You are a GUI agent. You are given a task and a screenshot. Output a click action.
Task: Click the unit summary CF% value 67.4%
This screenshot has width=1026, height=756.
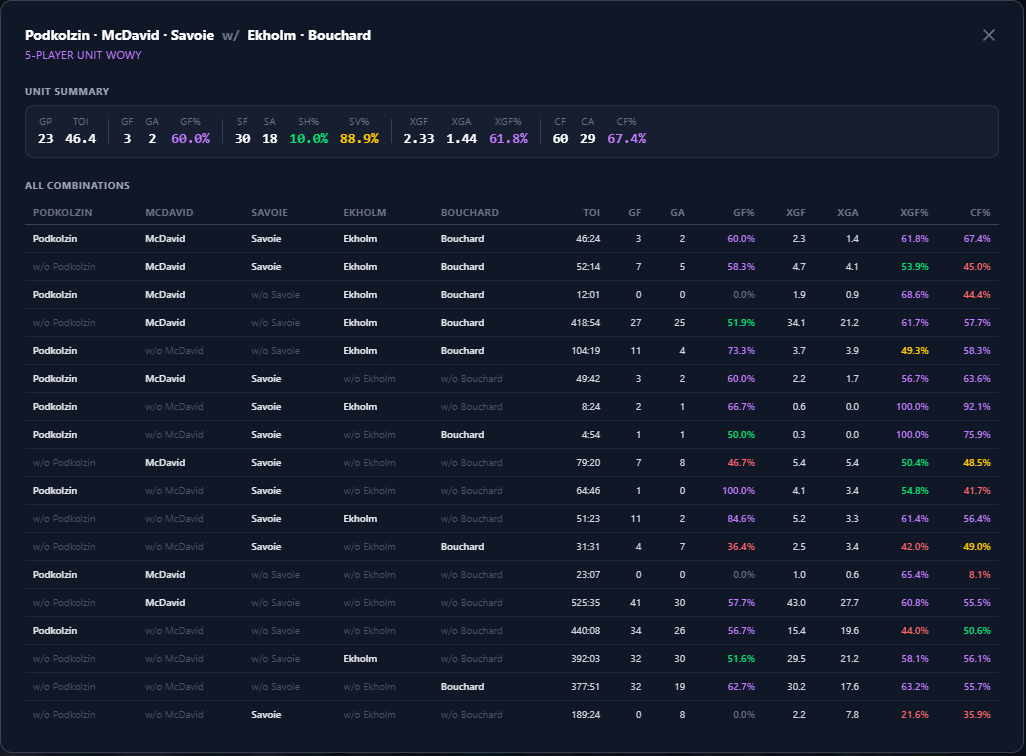tap(627, 139)
